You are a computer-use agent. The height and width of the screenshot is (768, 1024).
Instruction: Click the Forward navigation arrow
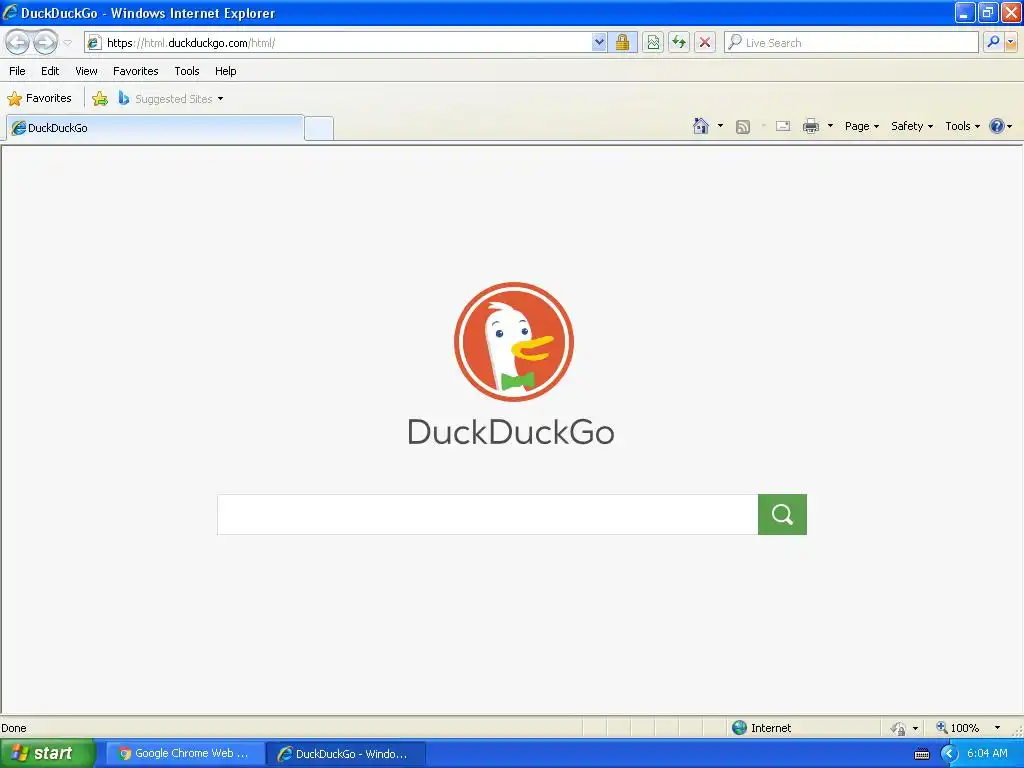45,43
